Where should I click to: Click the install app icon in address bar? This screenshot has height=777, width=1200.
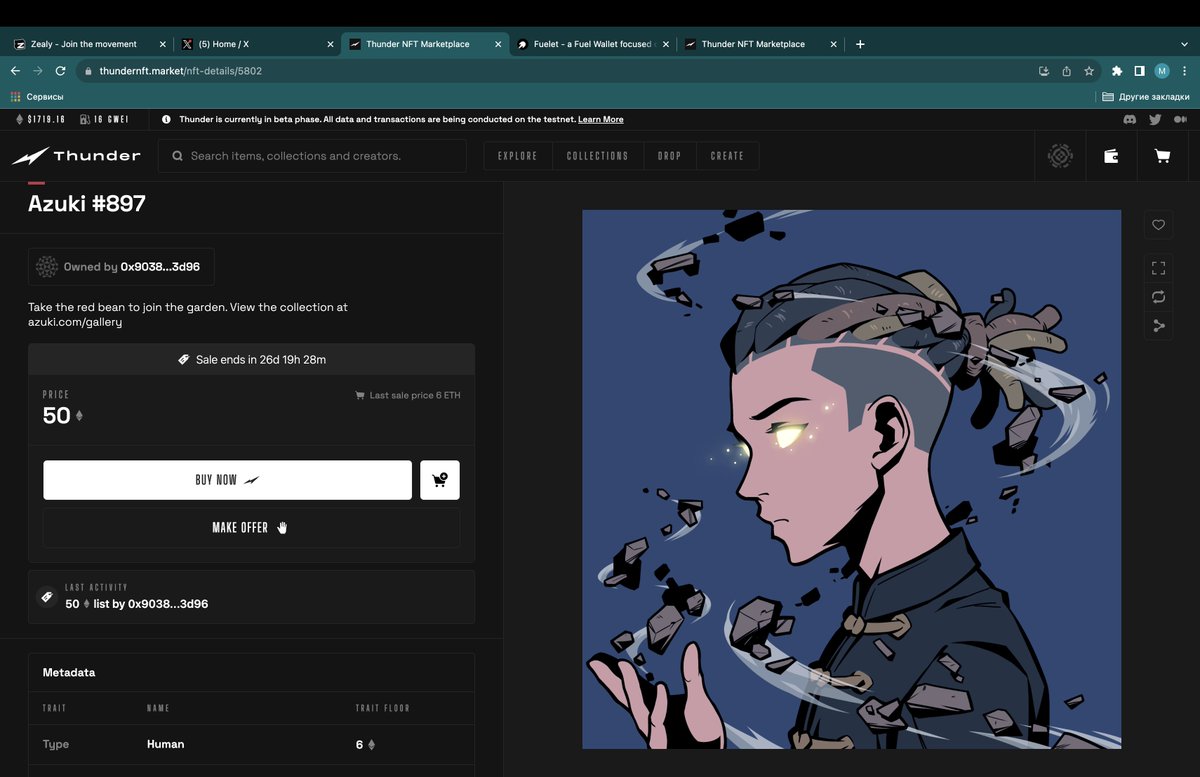[1044, 71]
